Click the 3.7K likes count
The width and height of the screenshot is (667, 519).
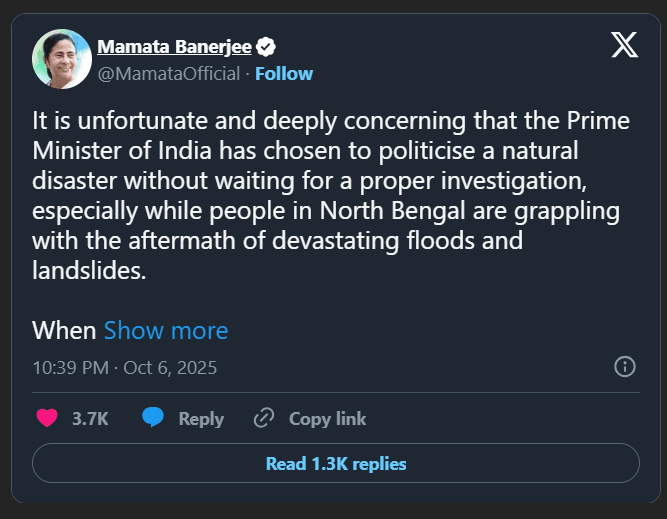point(90,419)
